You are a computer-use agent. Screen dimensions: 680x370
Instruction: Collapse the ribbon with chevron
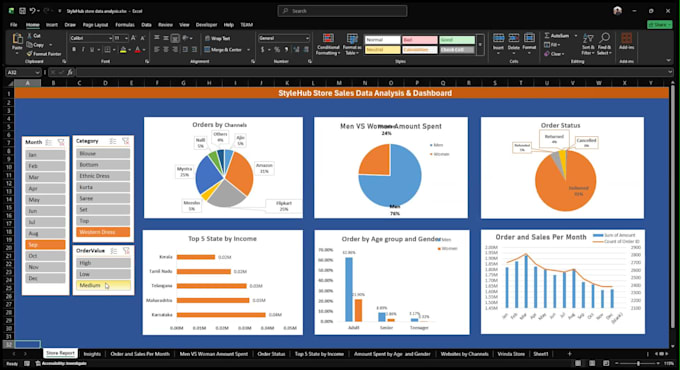[668, 61]
